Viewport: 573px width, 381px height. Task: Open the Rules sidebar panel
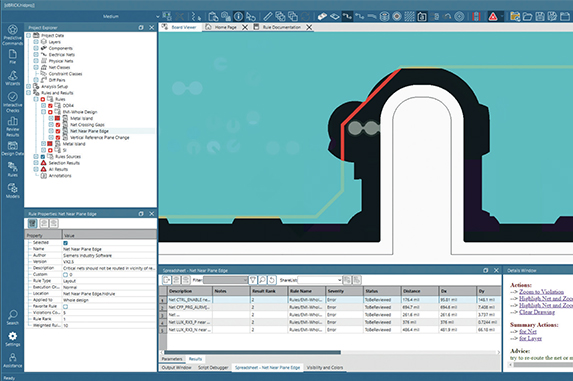12,169
